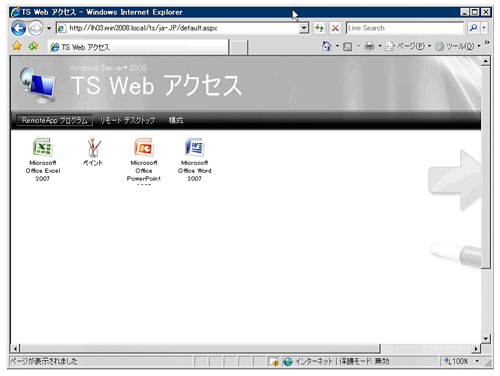Print the page with printer icon
500x376 pixels.
(369, 46)
